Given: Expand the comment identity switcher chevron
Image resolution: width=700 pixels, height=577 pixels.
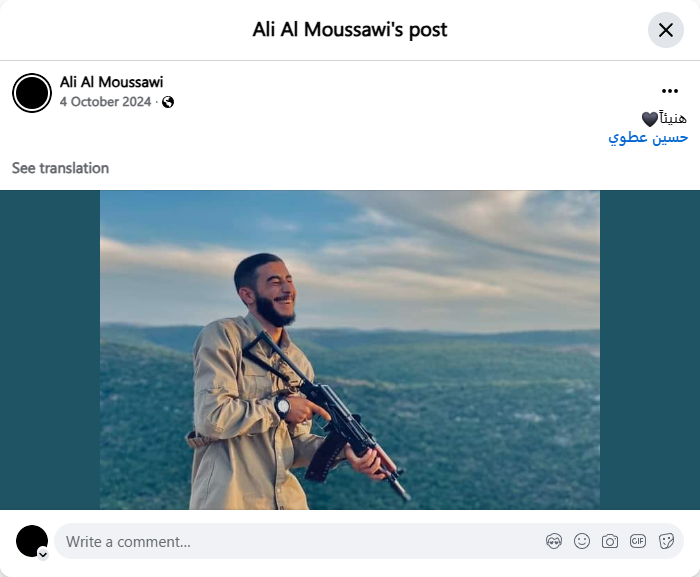Looking at the screenshot, I should click(x=43, y=553).
